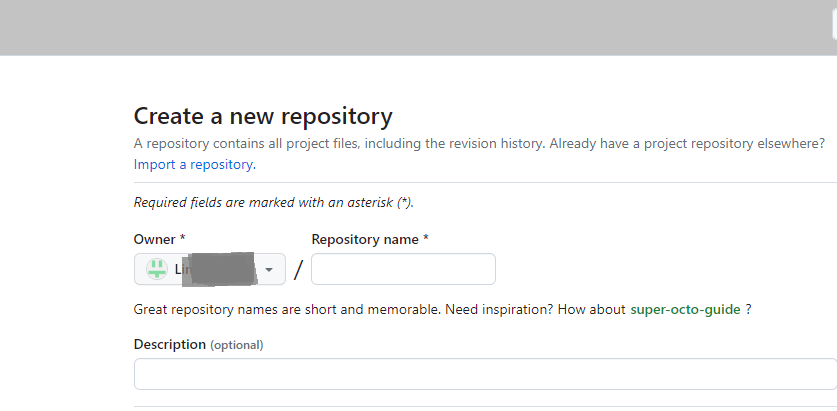Screen dimensions: 837x411
Task: Focus the Repository name input field
Action: 403,269
